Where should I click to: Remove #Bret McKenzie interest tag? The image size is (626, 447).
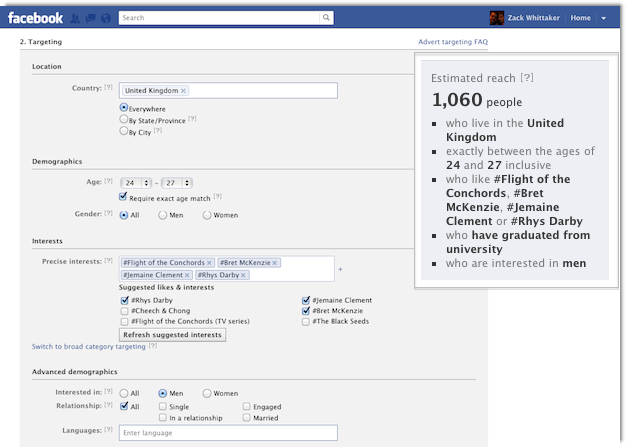coord(275,263)
